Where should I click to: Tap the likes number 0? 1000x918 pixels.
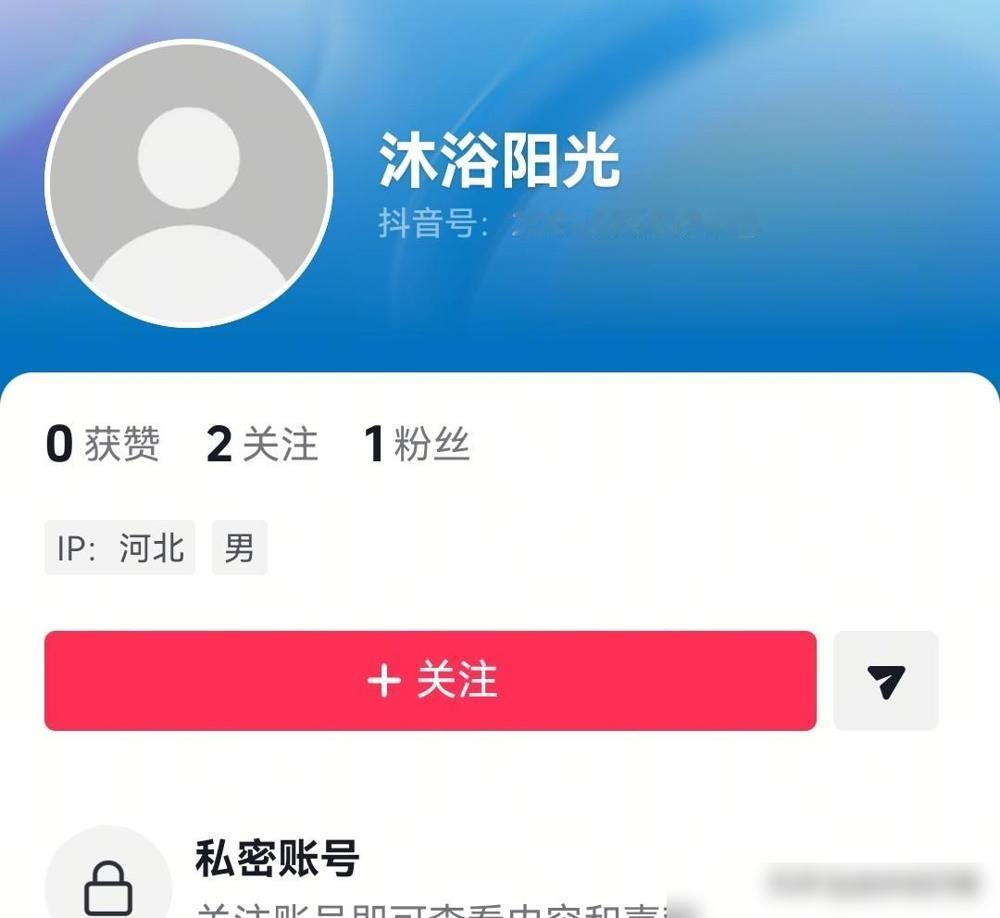point(59,444)
